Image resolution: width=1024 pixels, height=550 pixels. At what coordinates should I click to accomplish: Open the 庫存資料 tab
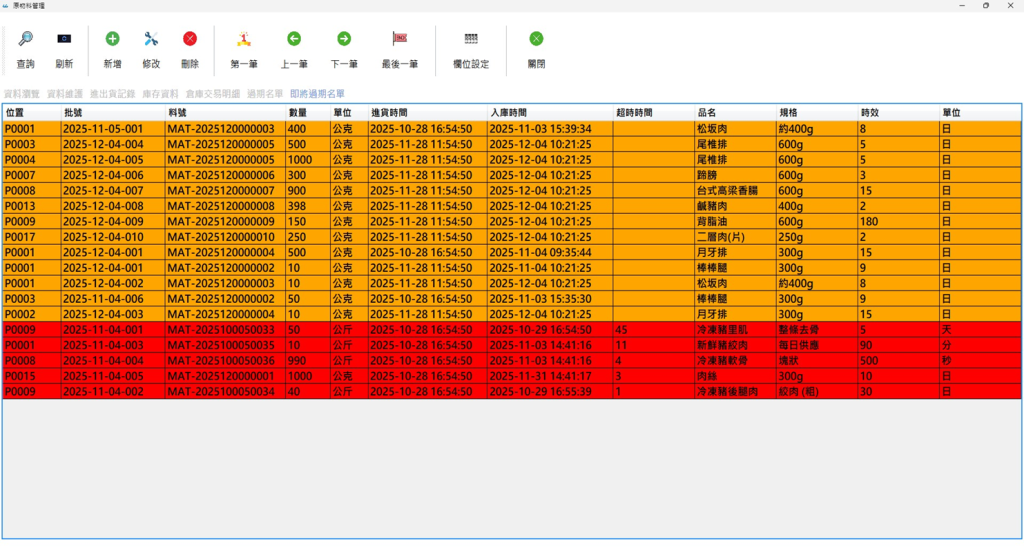[160, 94]
